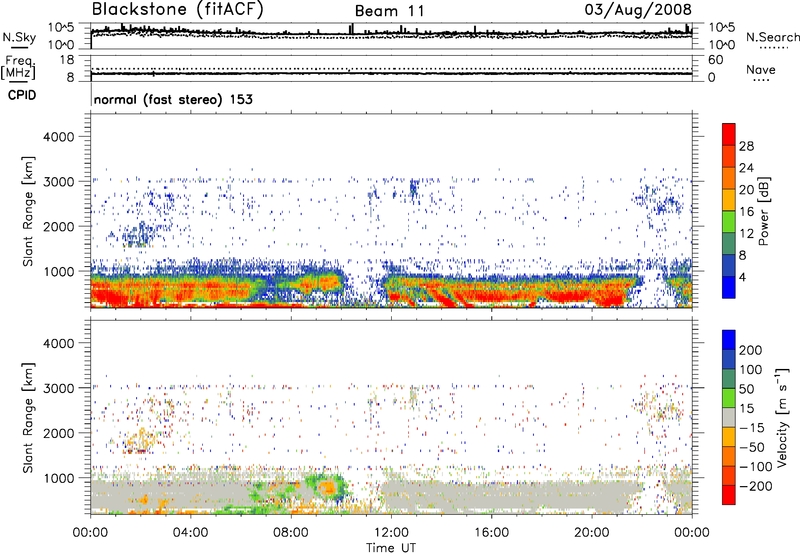Click the '20' label on the power colorbar
This screenshot has width=800, height=554.
tap(746, 190)
